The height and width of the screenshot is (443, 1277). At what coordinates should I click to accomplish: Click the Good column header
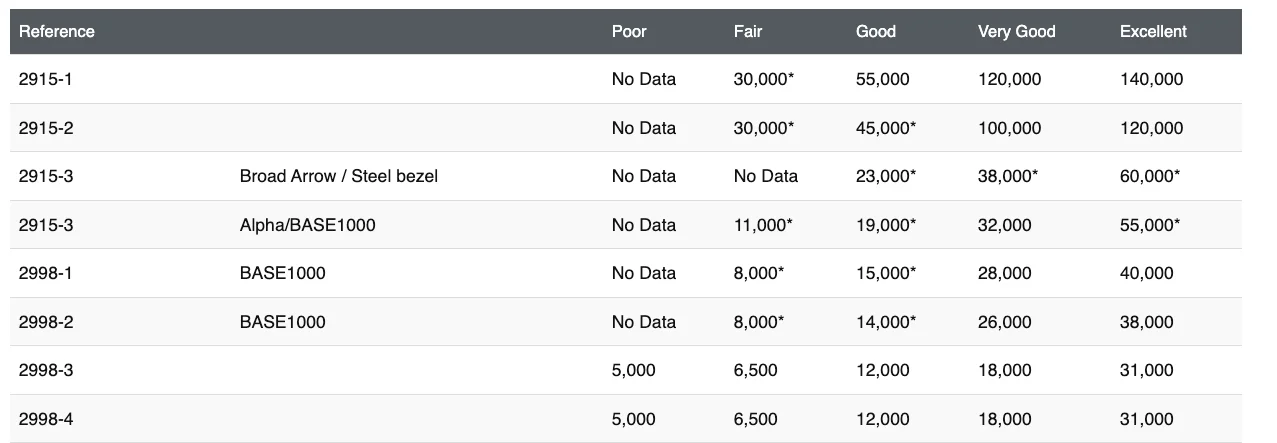(875, 31)
